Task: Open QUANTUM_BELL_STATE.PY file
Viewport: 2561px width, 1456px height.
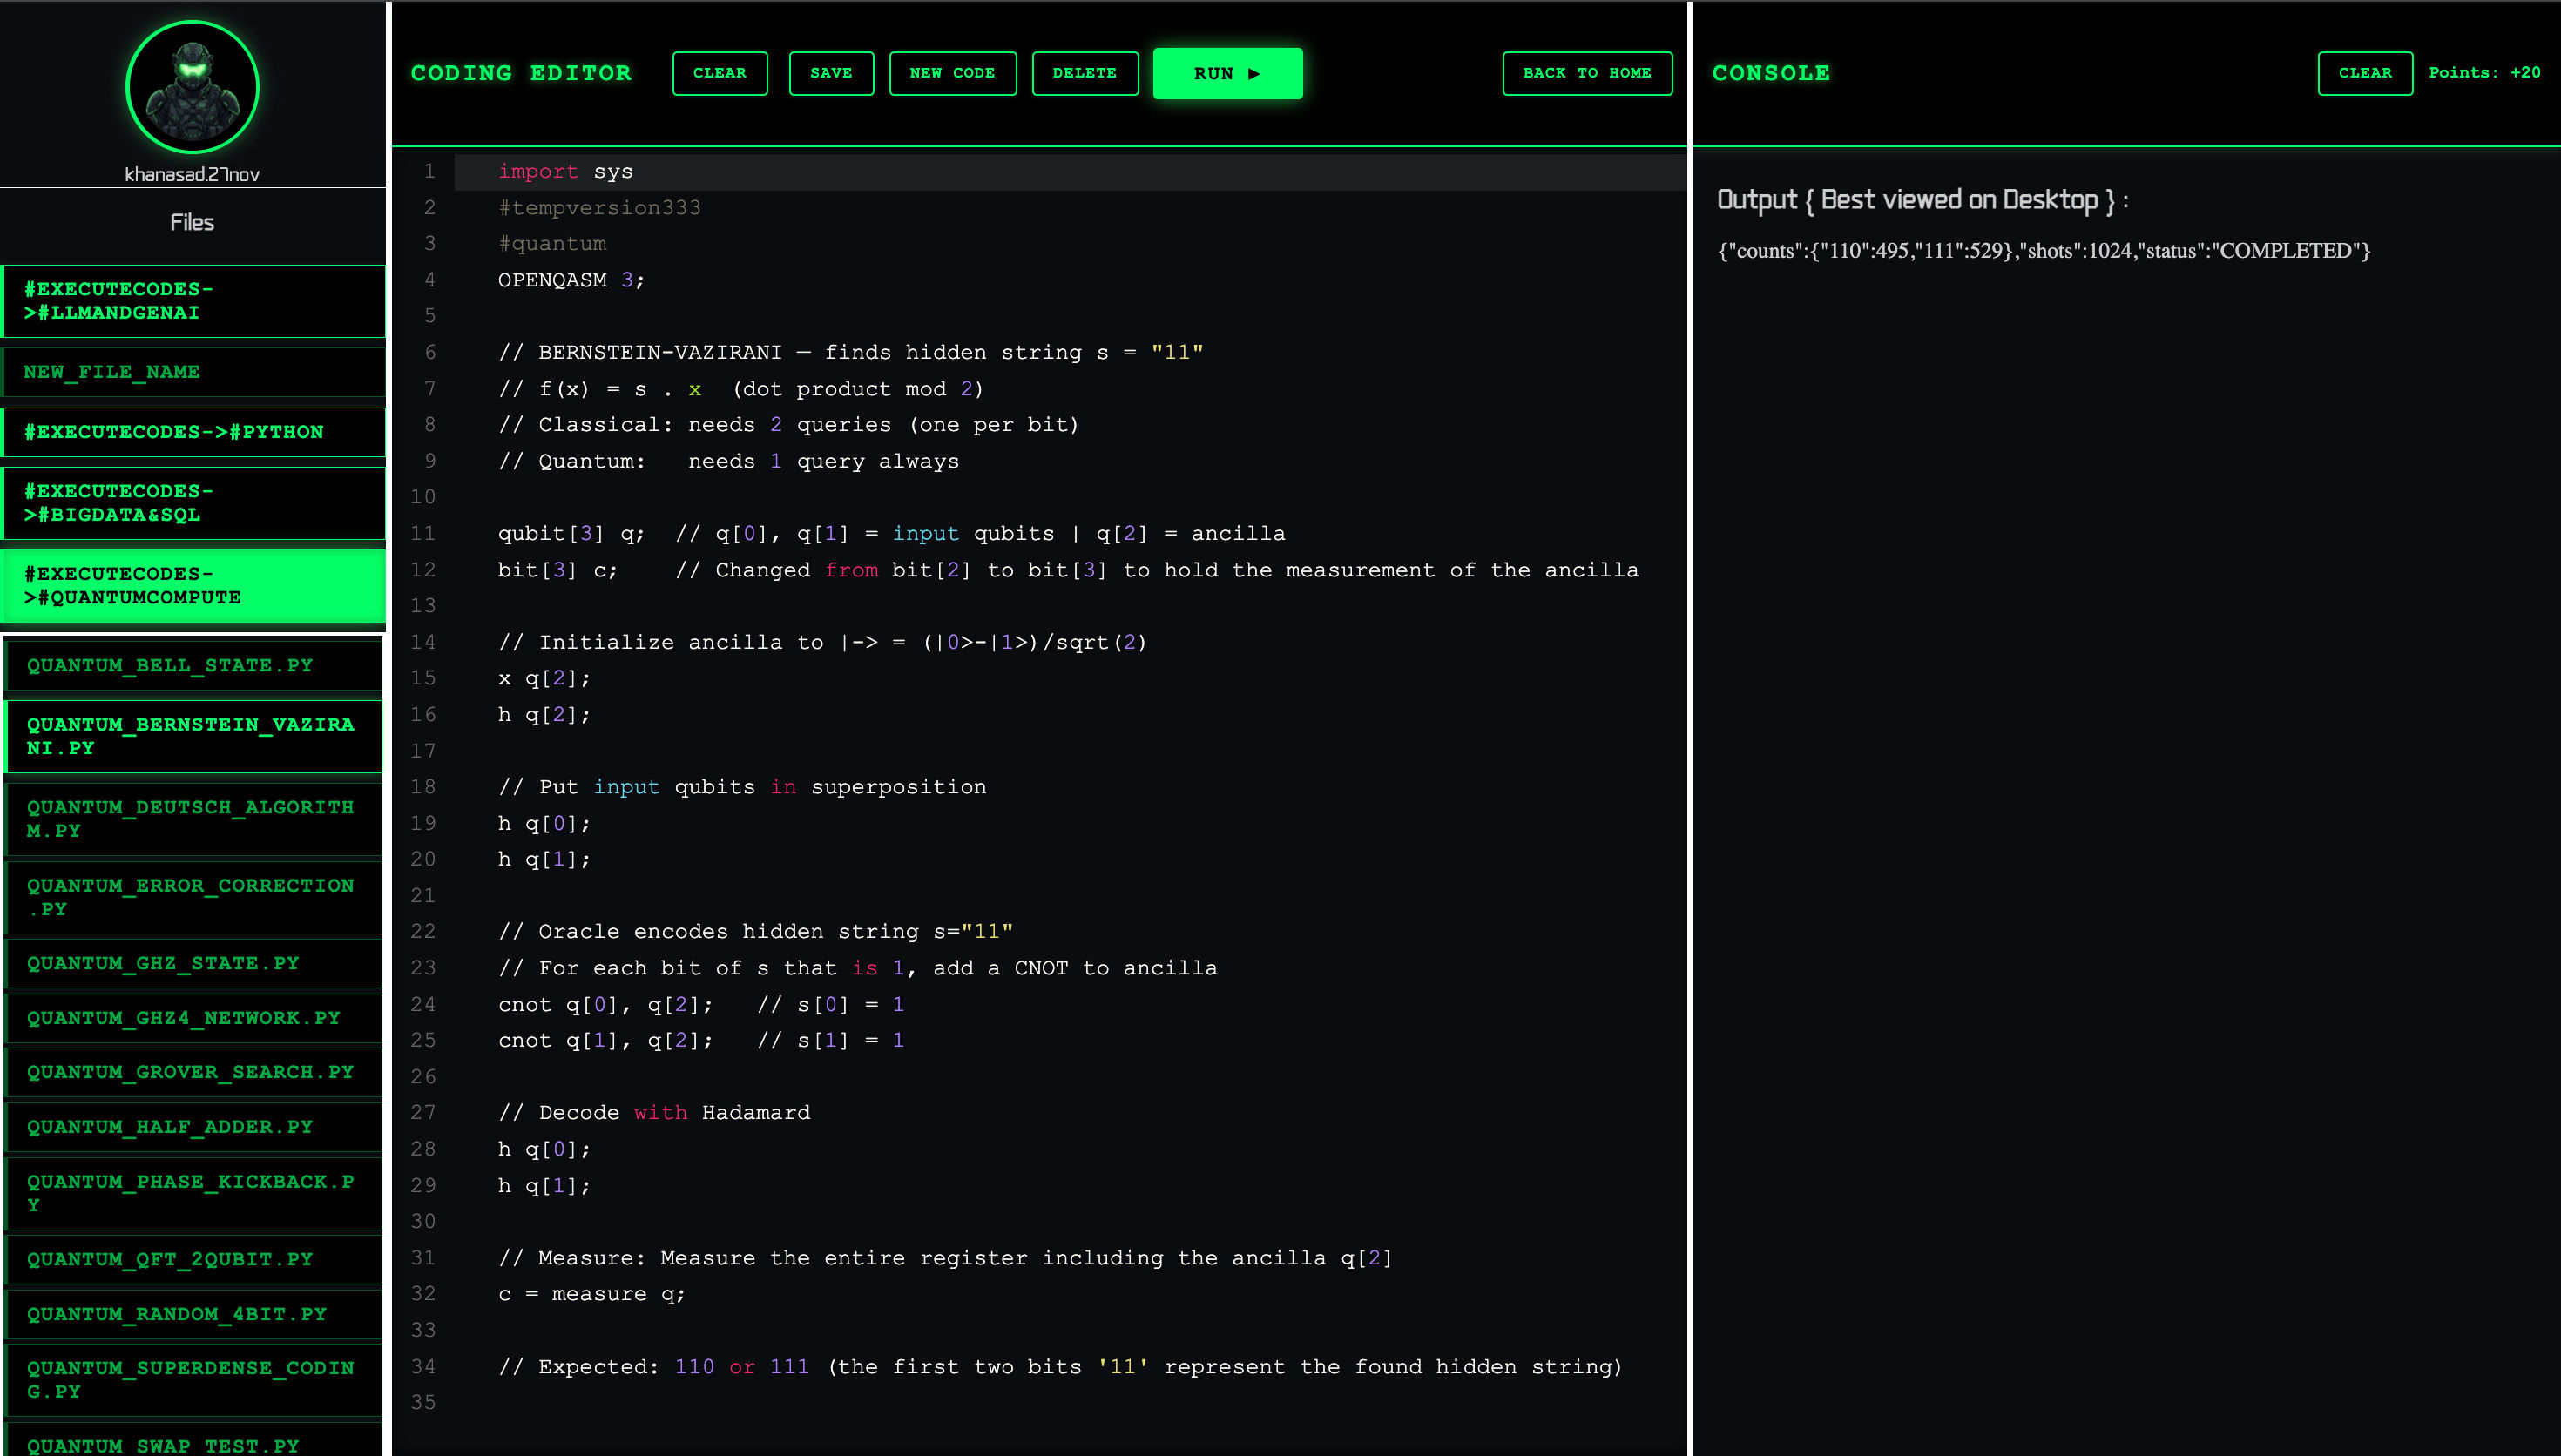Action: (193, 666)
